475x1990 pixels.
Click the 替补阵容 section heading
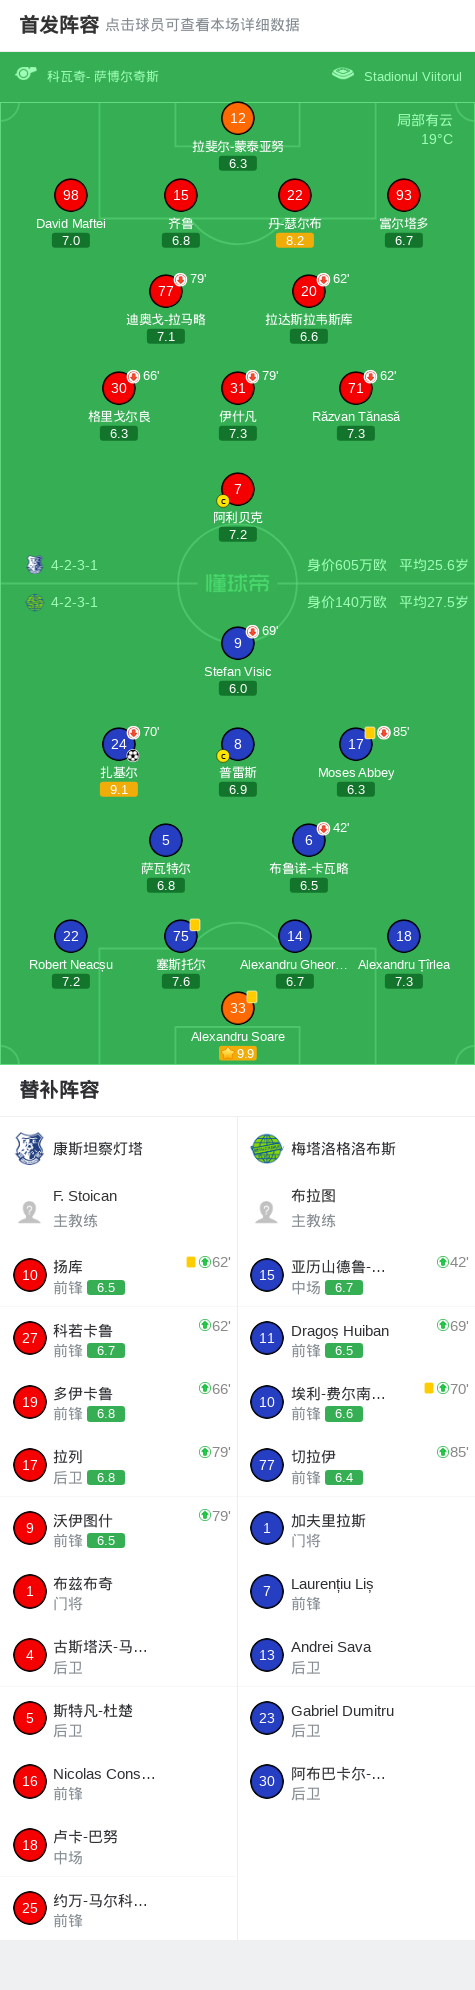[59, 1091]
